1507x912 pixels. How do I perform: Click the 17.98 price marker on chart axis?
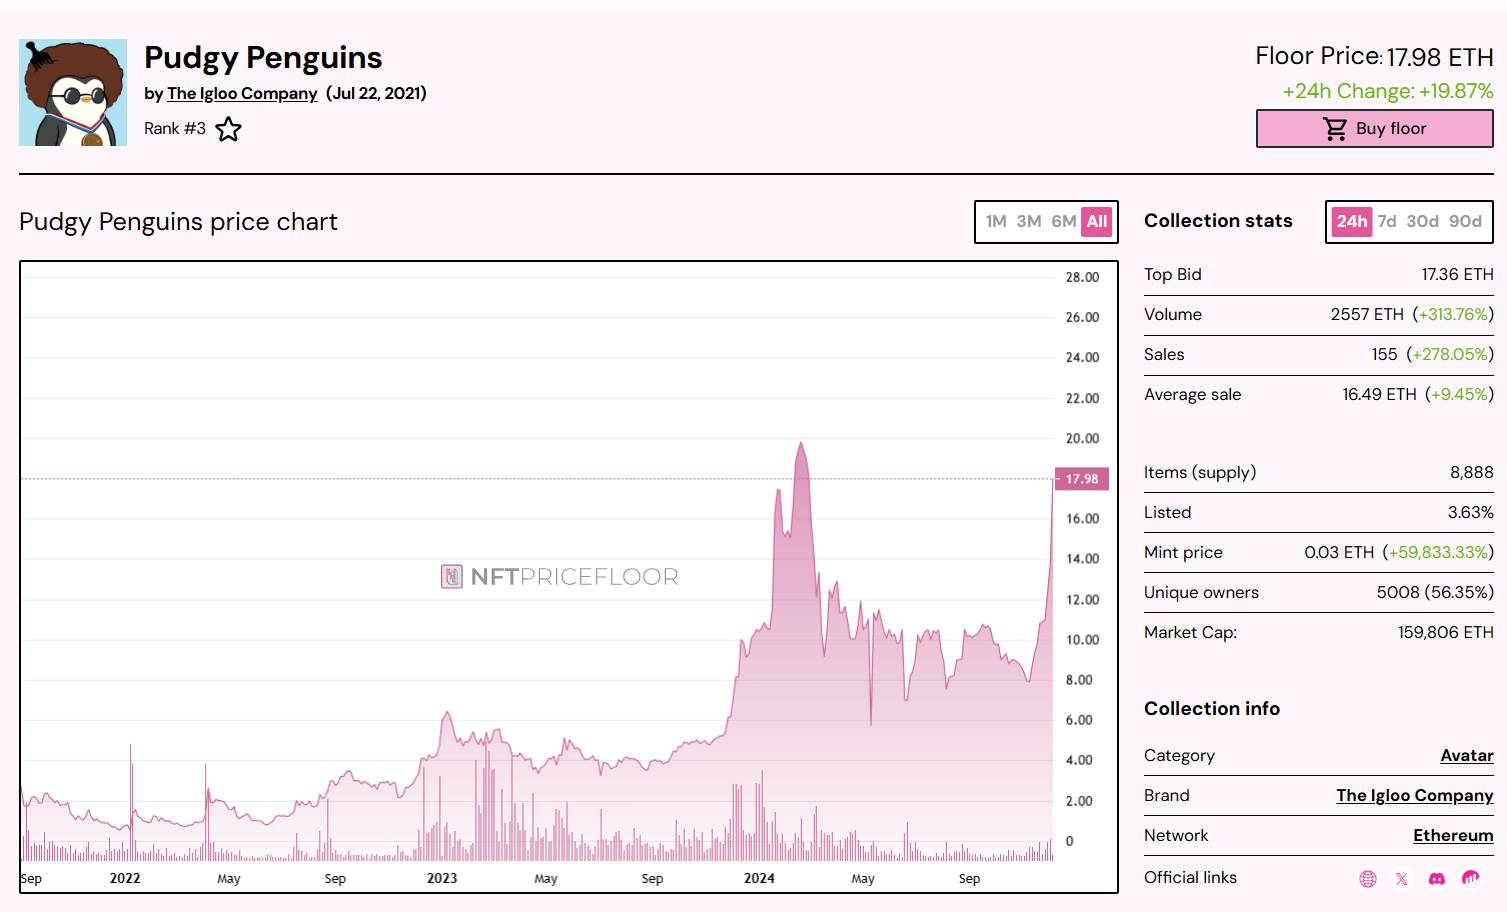coord(1082,479)
